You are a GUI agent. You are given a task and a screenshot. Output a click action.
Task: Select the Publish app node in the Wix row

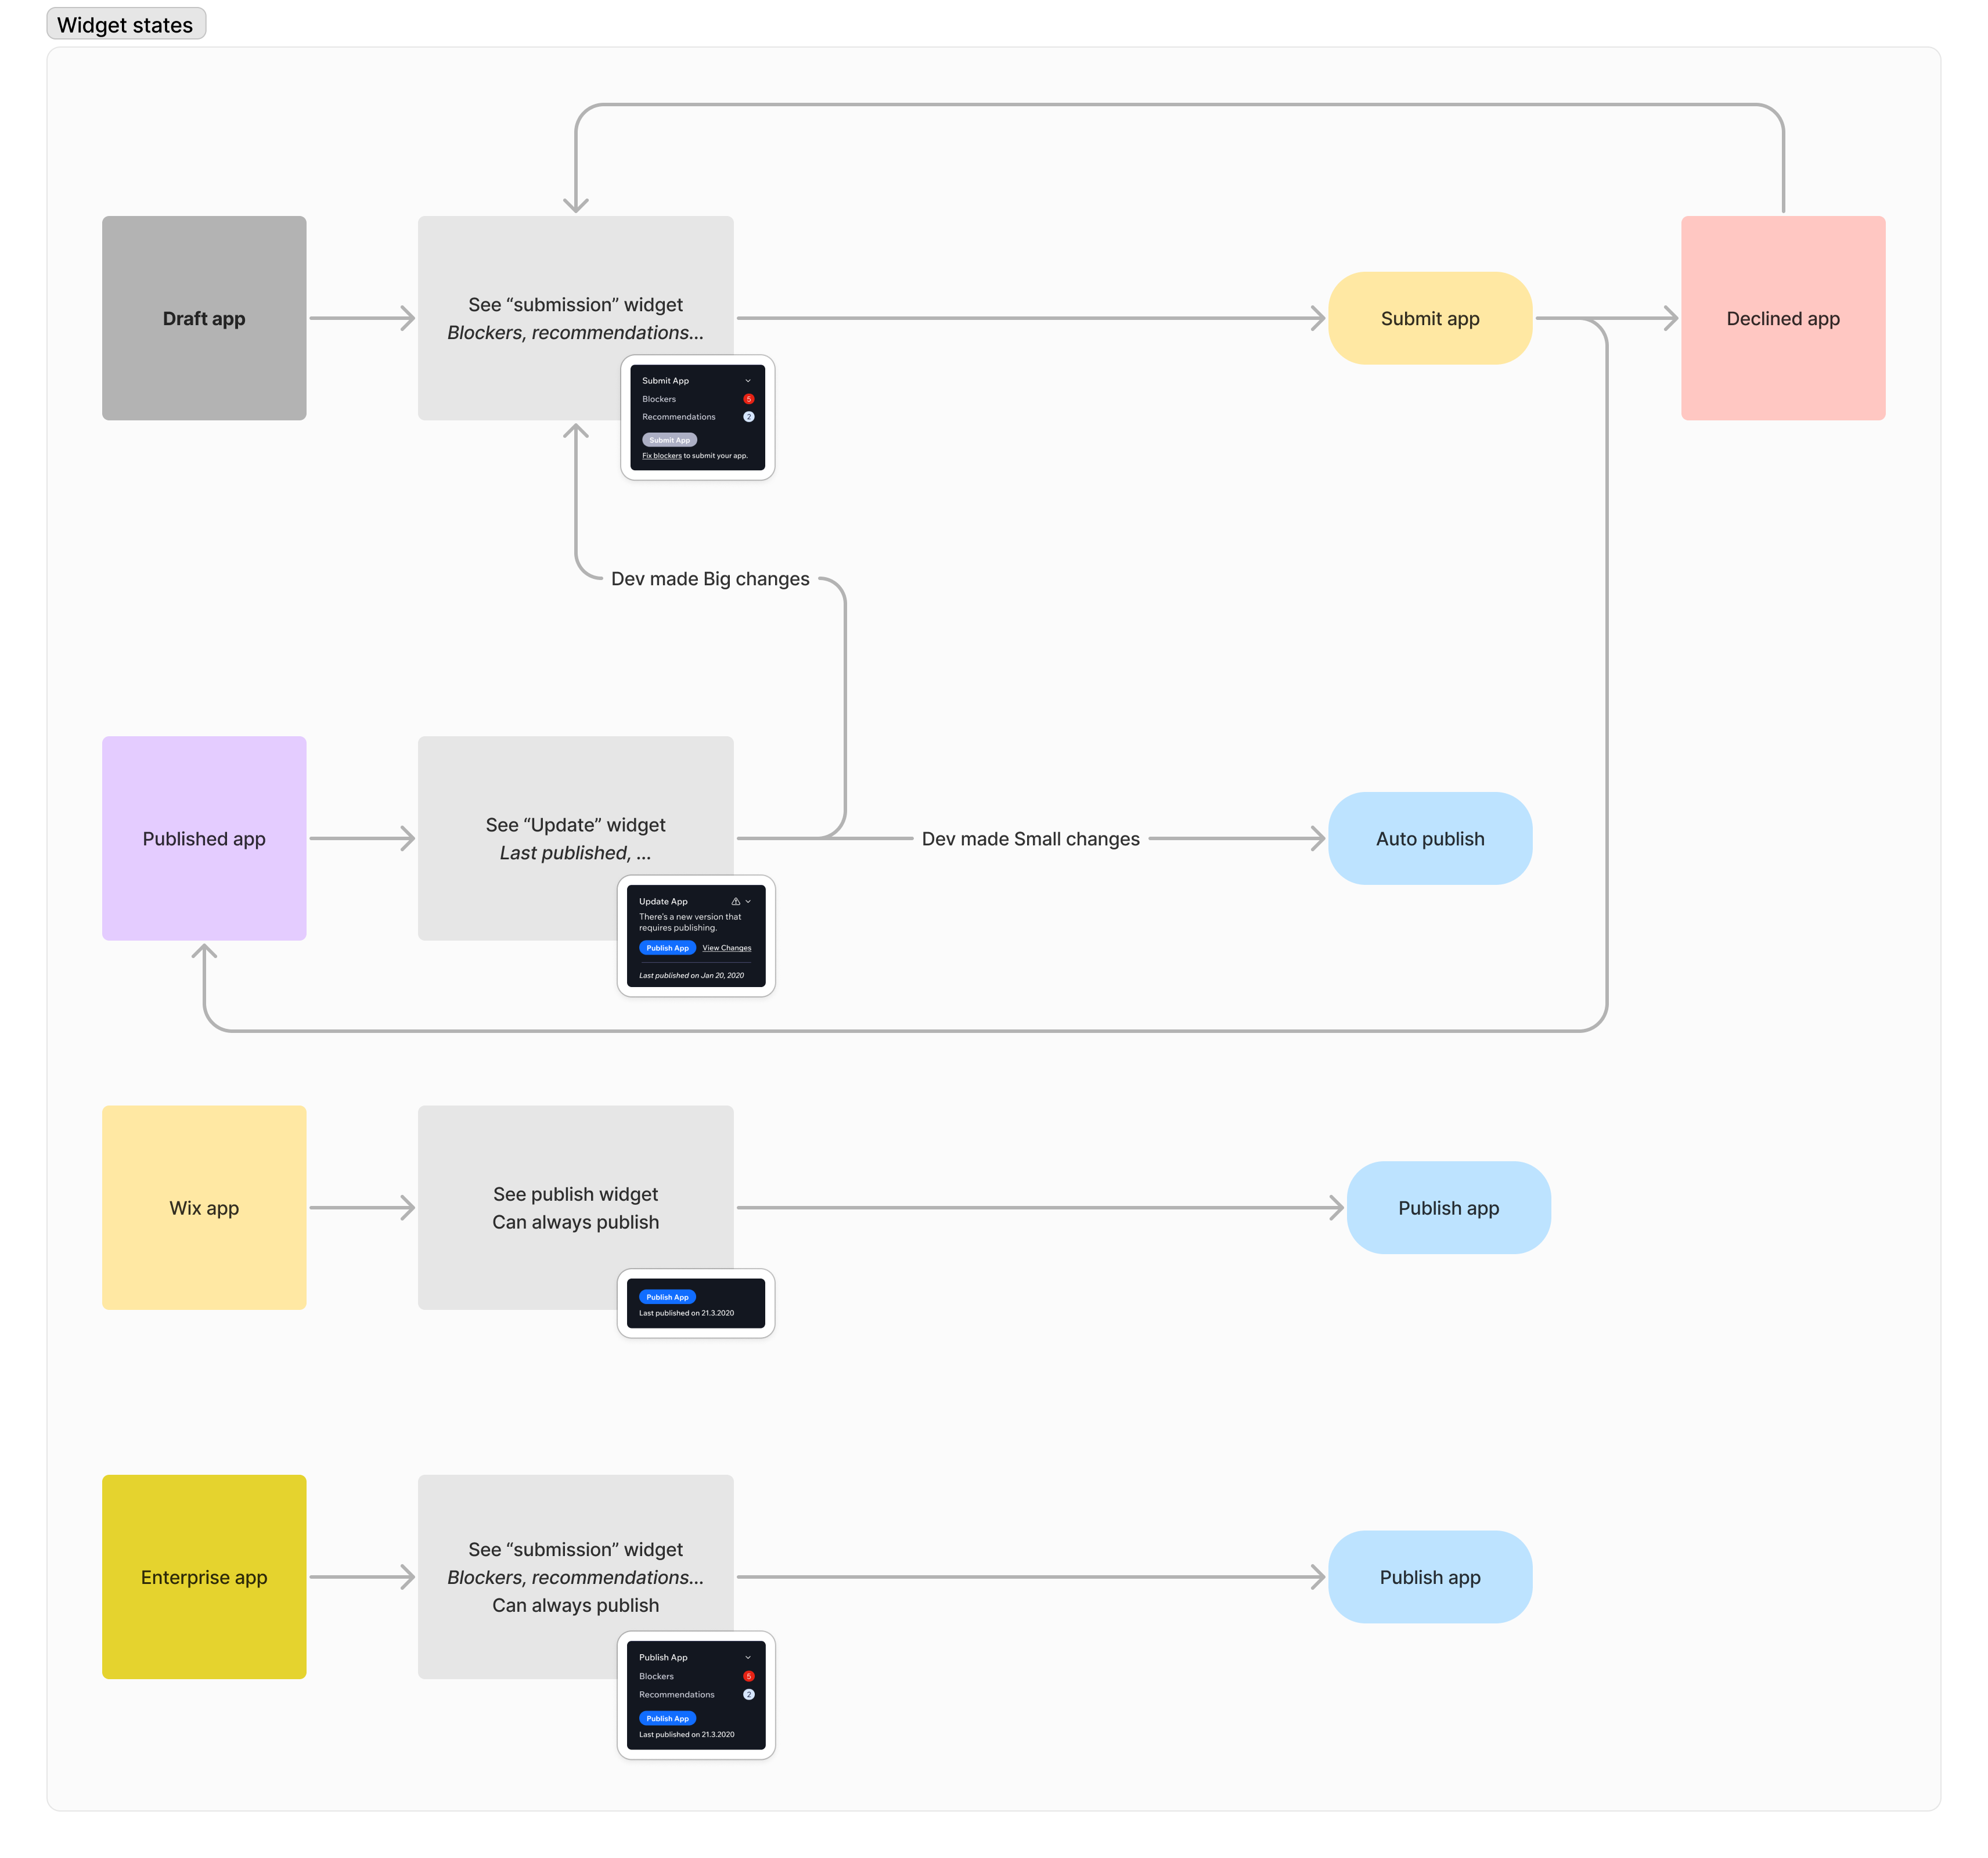[x=1448, y=1207]
